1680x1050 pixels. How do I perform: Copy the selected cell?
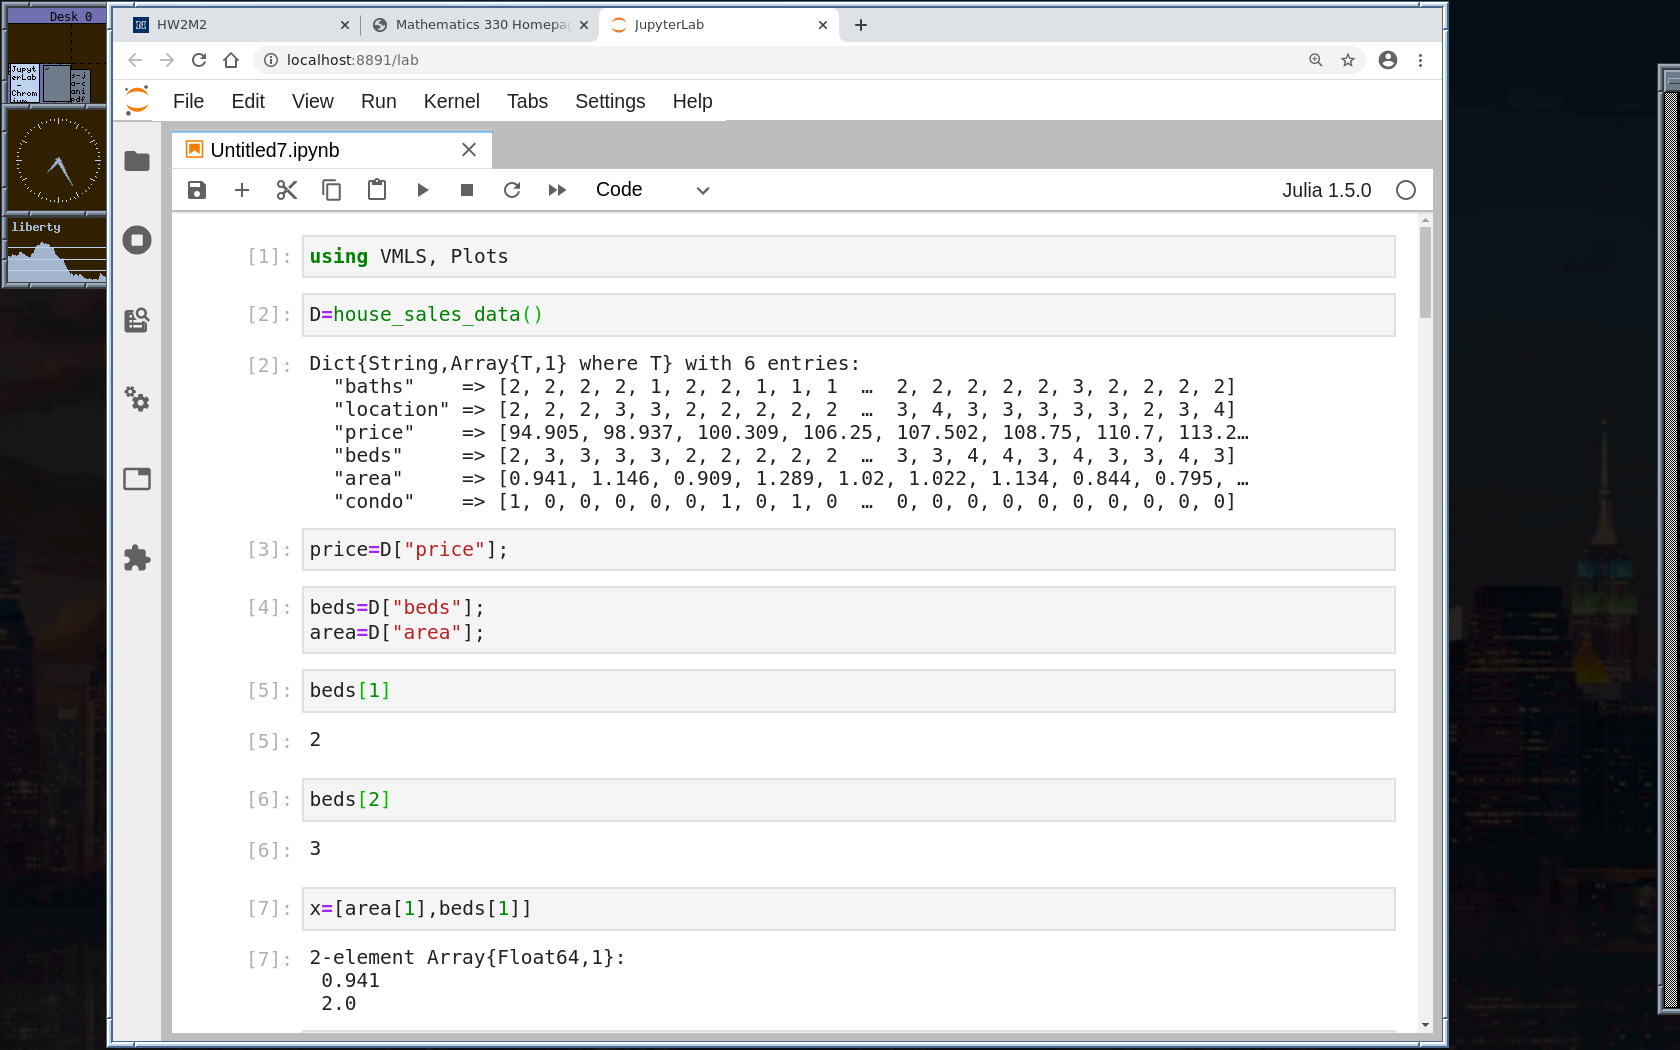tap(332, 190)
